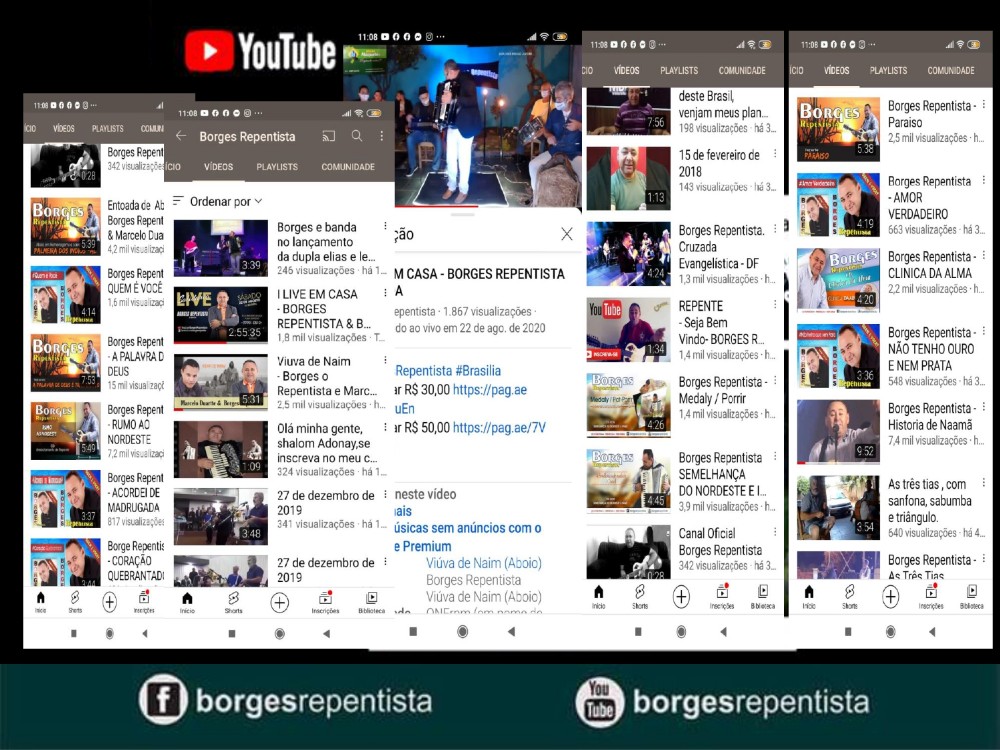
Task: Open PLAYLISTS tab above the Cruzada Evangelistica list
Action: [679, 70]
